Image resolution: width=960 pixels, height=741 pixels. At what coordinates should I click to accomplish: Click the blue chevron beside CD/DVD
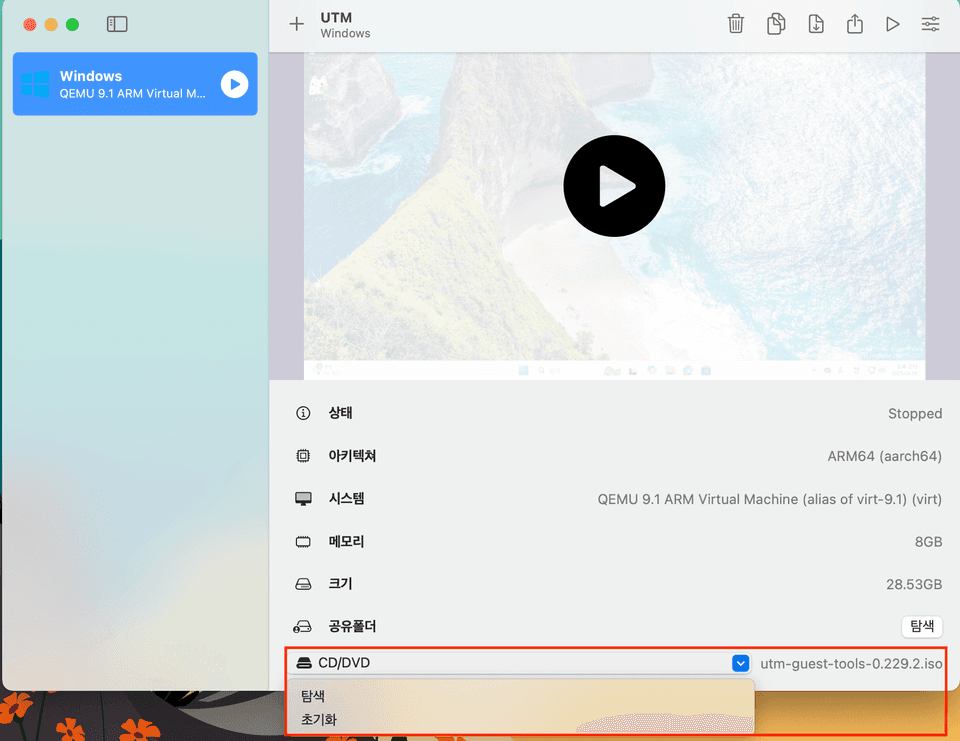740,663
